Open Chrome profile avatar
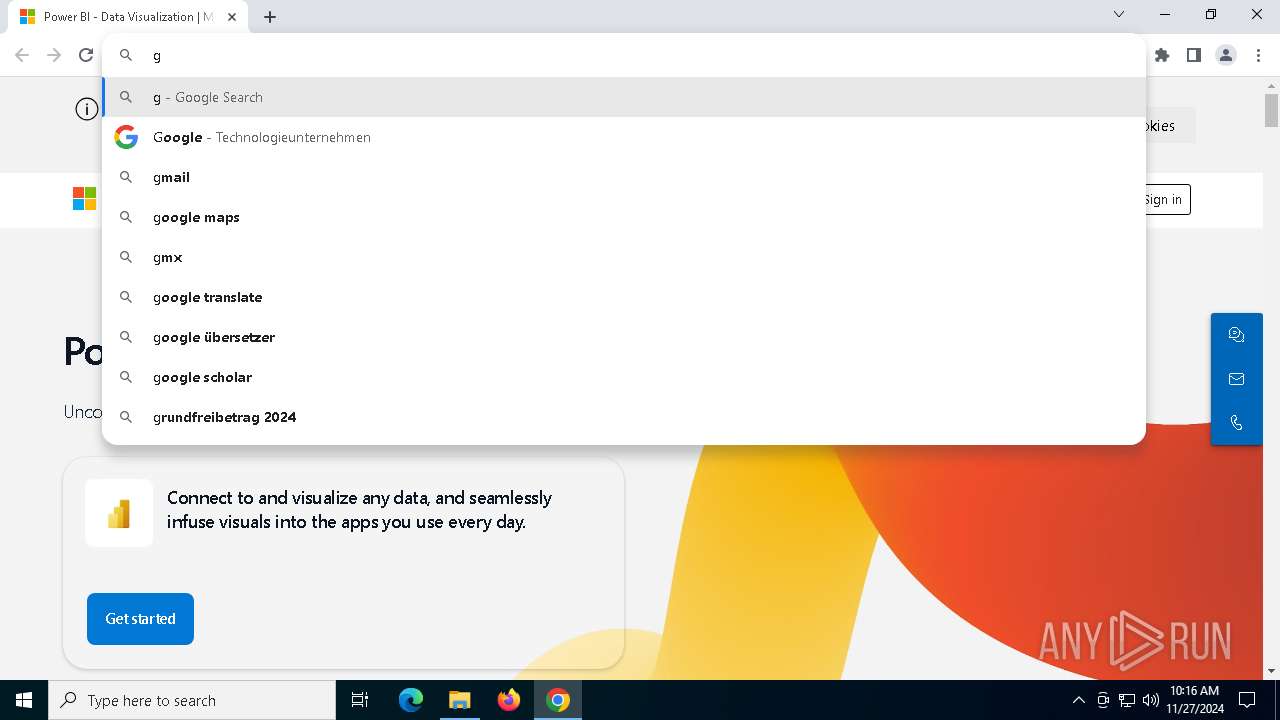Screen dimensions: 1280x720 point(1226,55)
